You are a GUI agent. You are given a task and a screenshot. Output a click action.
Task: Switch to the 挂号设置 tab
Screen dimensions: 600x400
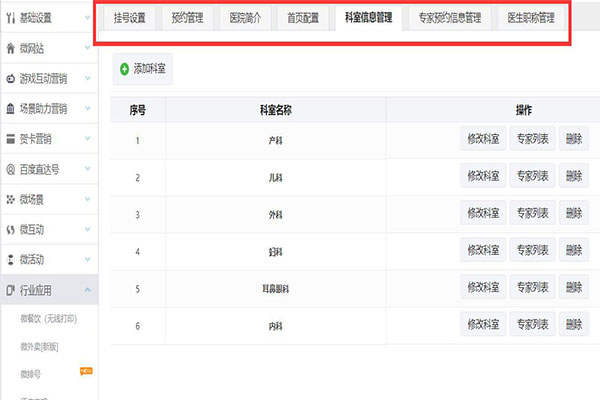point(129,18)
